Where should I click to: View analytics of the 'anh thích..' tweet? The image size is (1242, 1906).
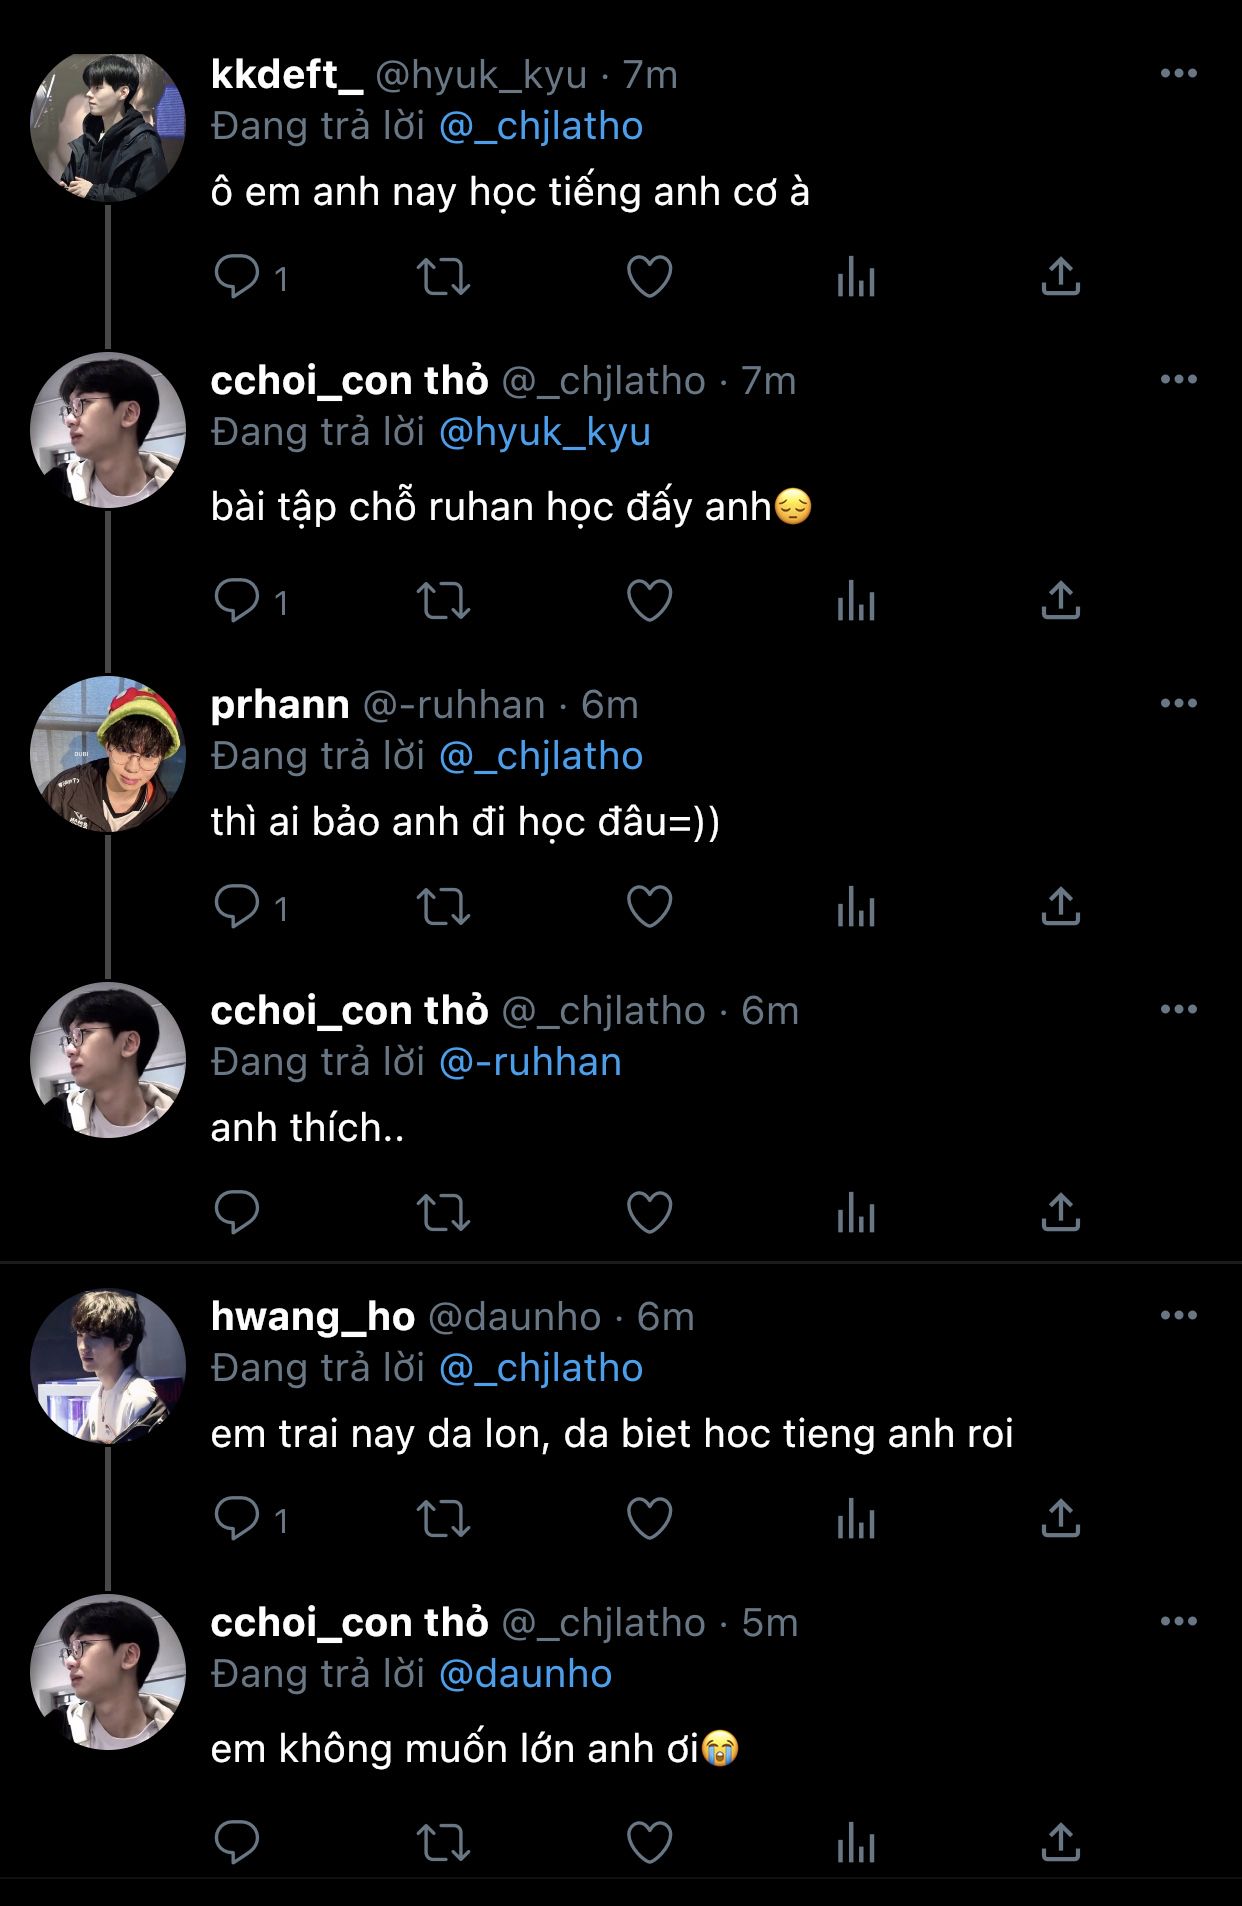(855, 1213)
